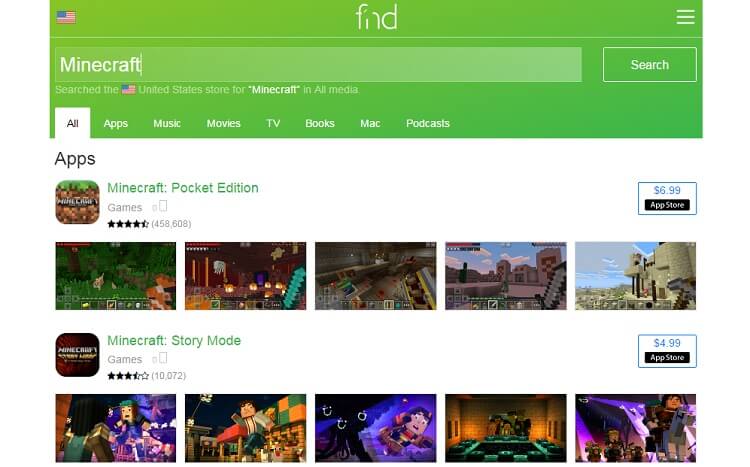This screenshot has width=750, height=467.
Task: Open Pocket Edition forest screenshot thumbnail
Action: [116, 276]
